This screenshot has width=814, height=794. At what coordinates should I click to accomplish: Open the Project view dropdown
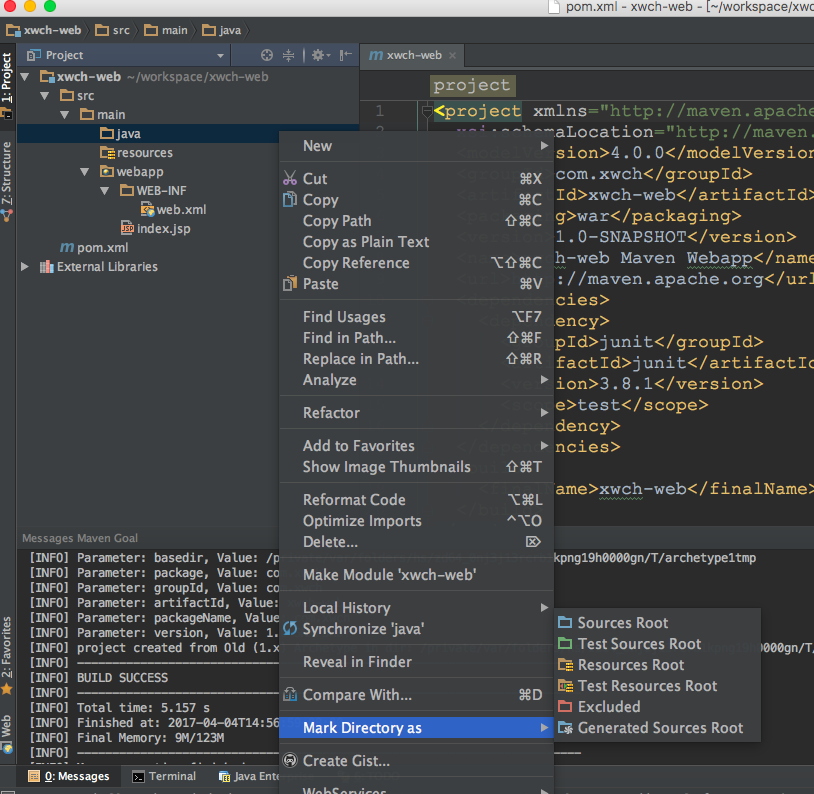(221, 56)
